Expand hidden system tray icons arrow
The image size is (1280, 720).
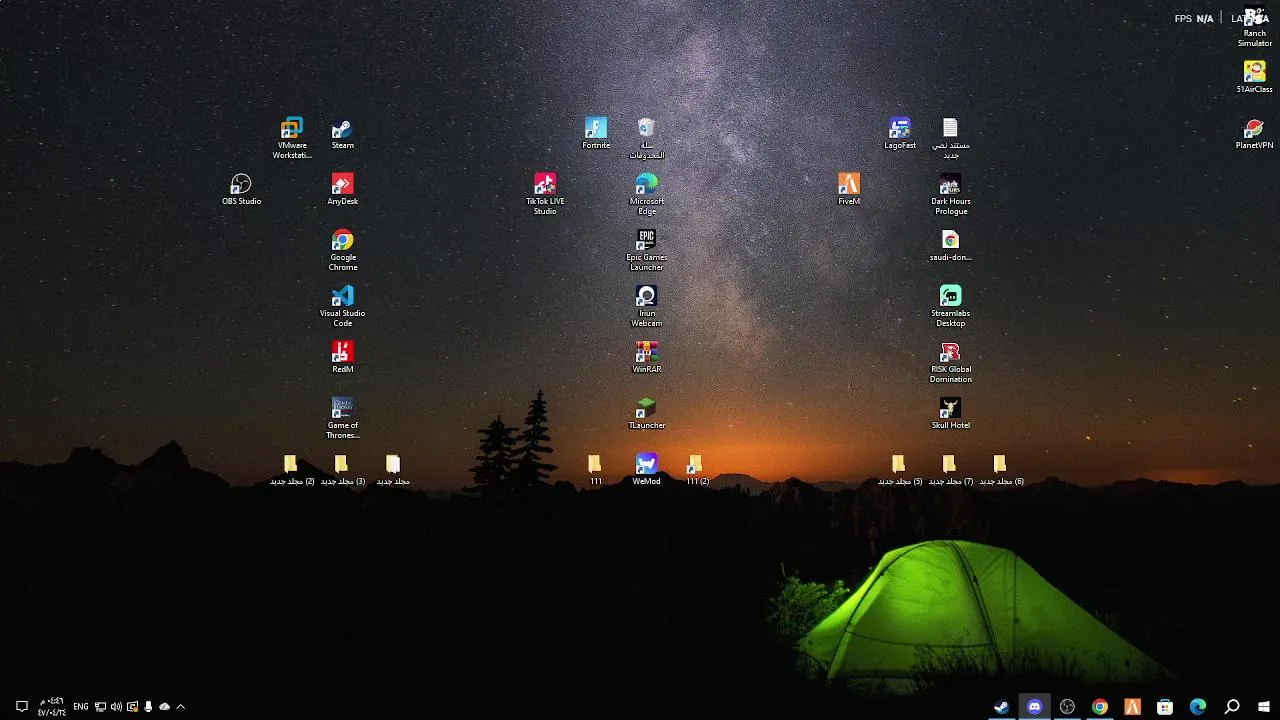[180, 707]
